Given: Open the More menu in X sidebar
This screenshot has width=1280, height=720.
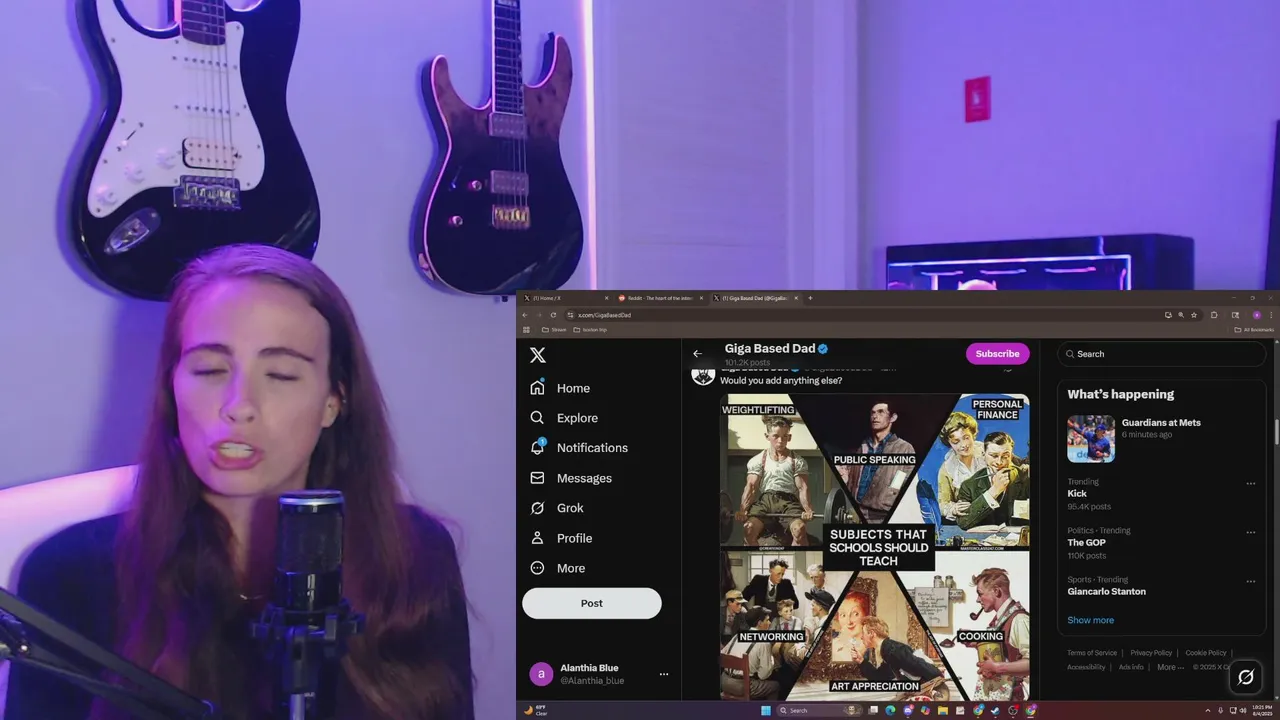Looking at the screenshot, I should (x=559, y=568).
